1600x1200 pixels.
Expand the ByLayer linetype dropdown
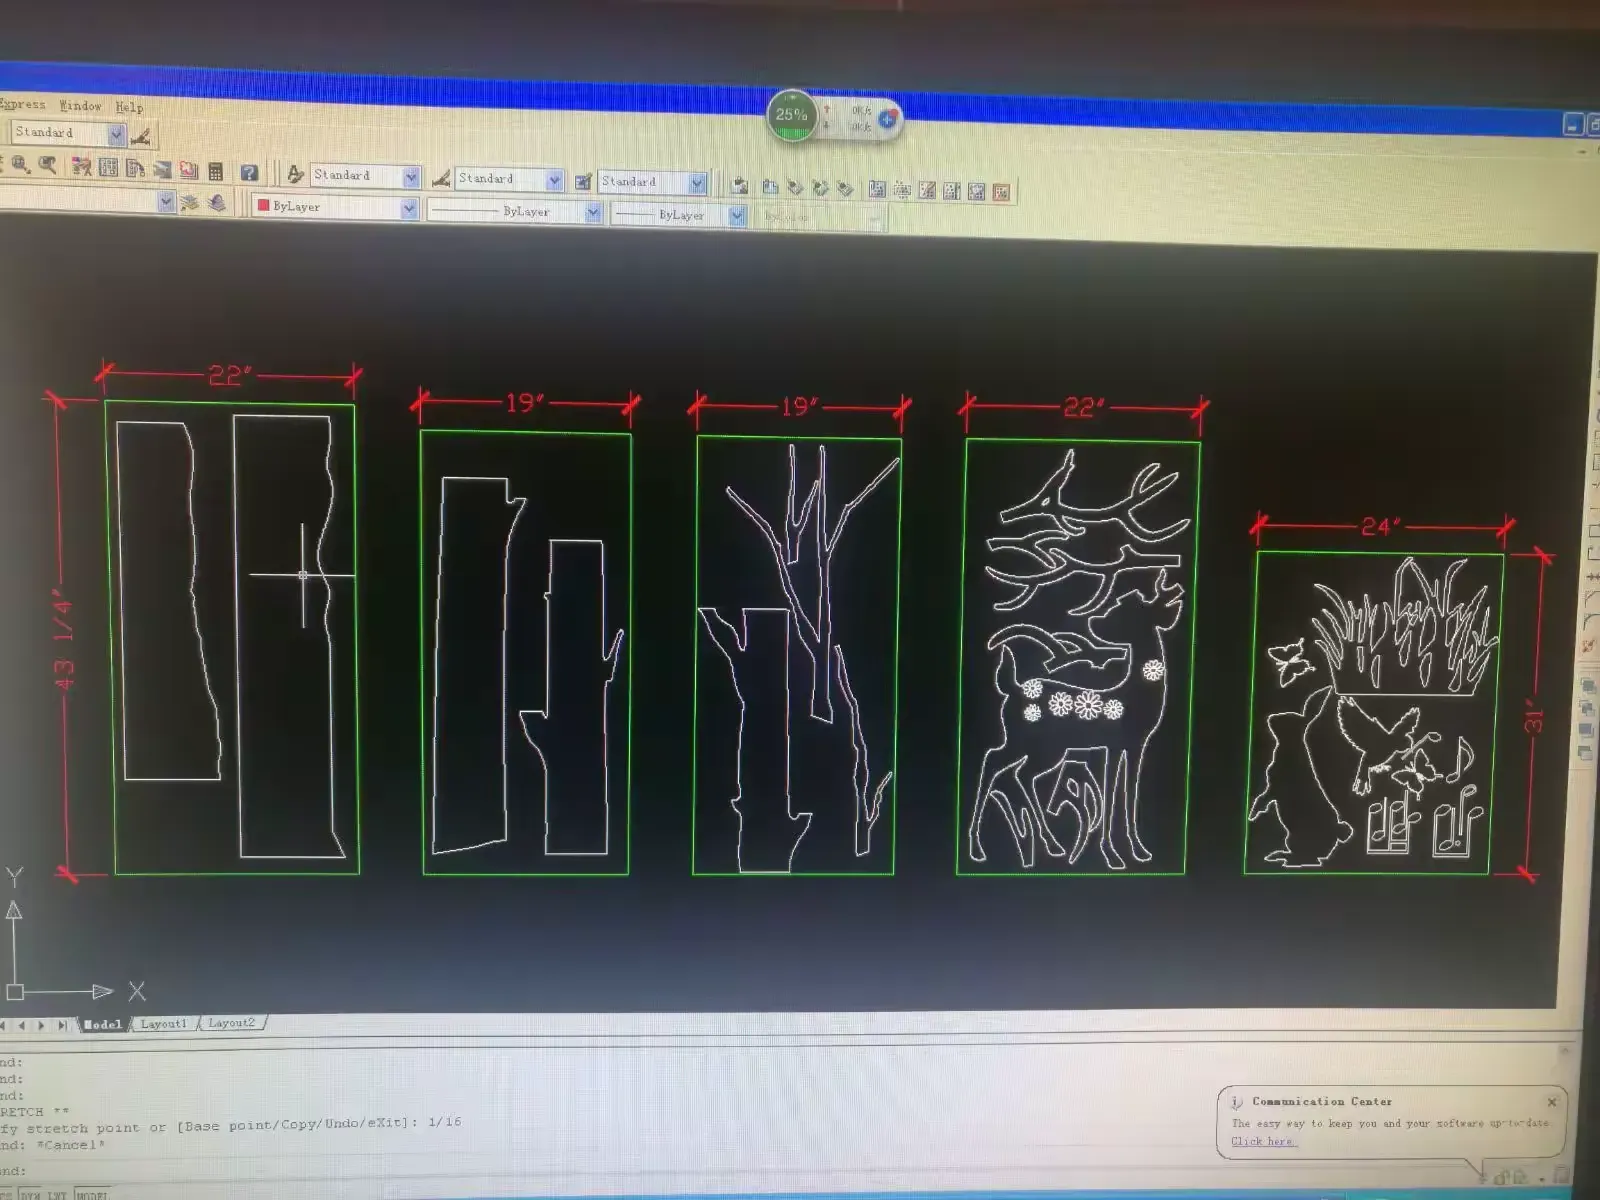coord(514,211)
